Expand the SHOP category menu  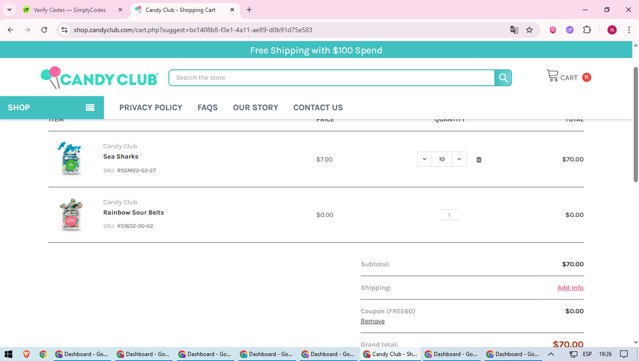[52, 108]
